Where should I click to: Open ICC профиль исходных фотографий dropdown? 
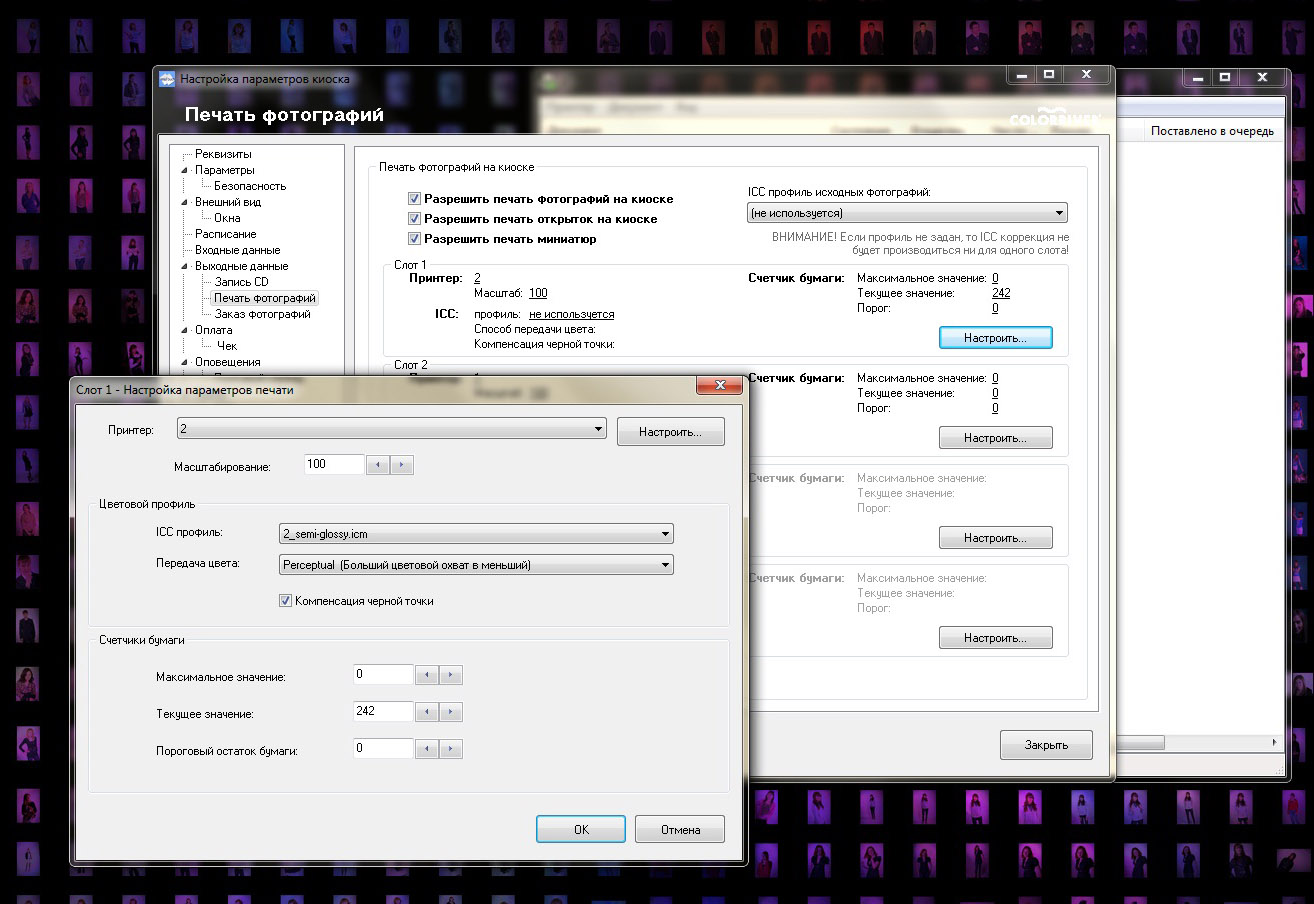[x=1059, y=213]
